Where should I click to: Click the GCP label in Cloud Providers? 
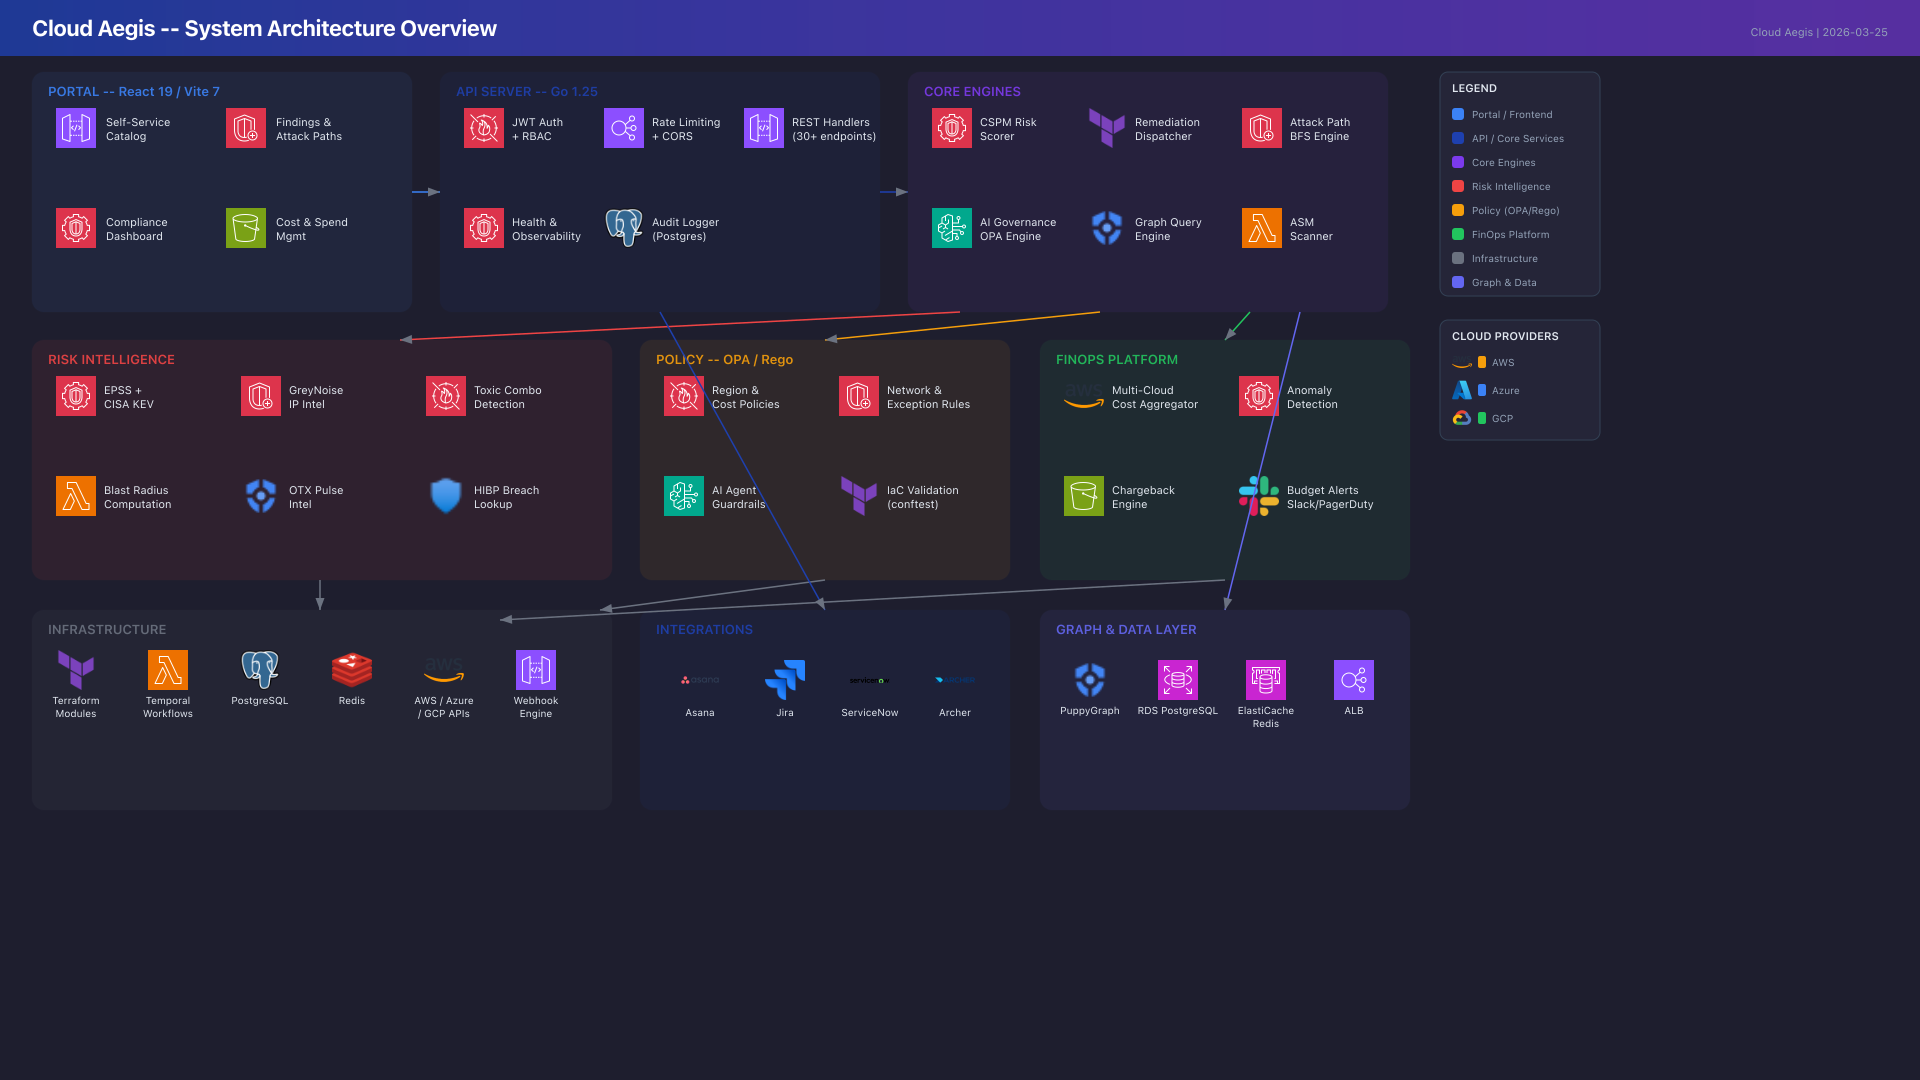[1502, 419]
